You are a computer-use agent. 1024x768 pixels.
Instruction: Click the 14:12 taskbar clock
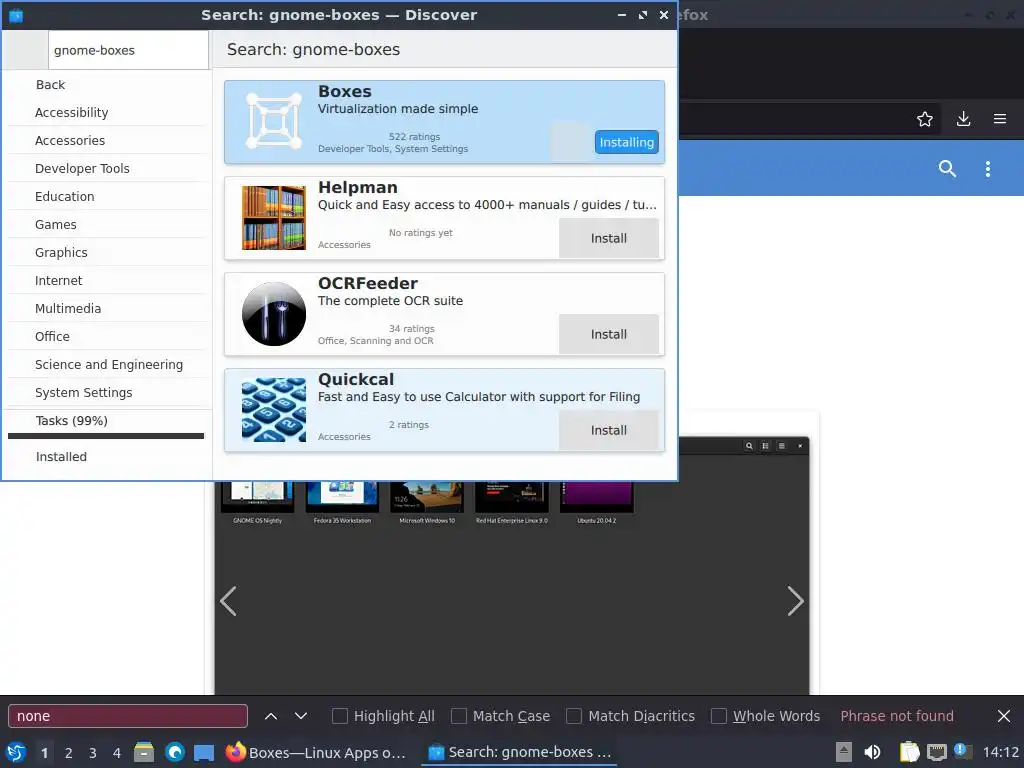click(x=1000, y=752)
